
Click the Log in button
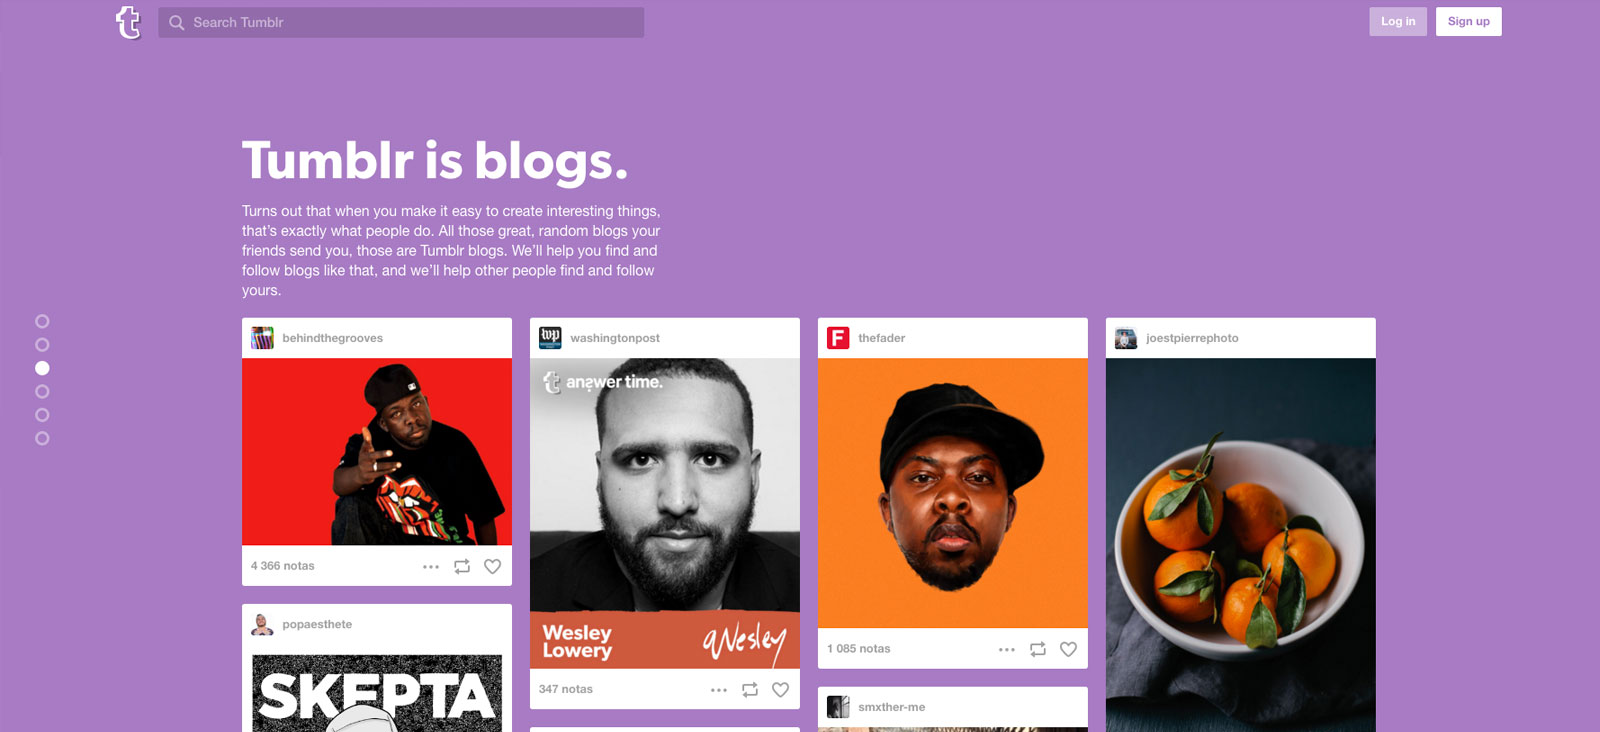[x=1398, y=21]
